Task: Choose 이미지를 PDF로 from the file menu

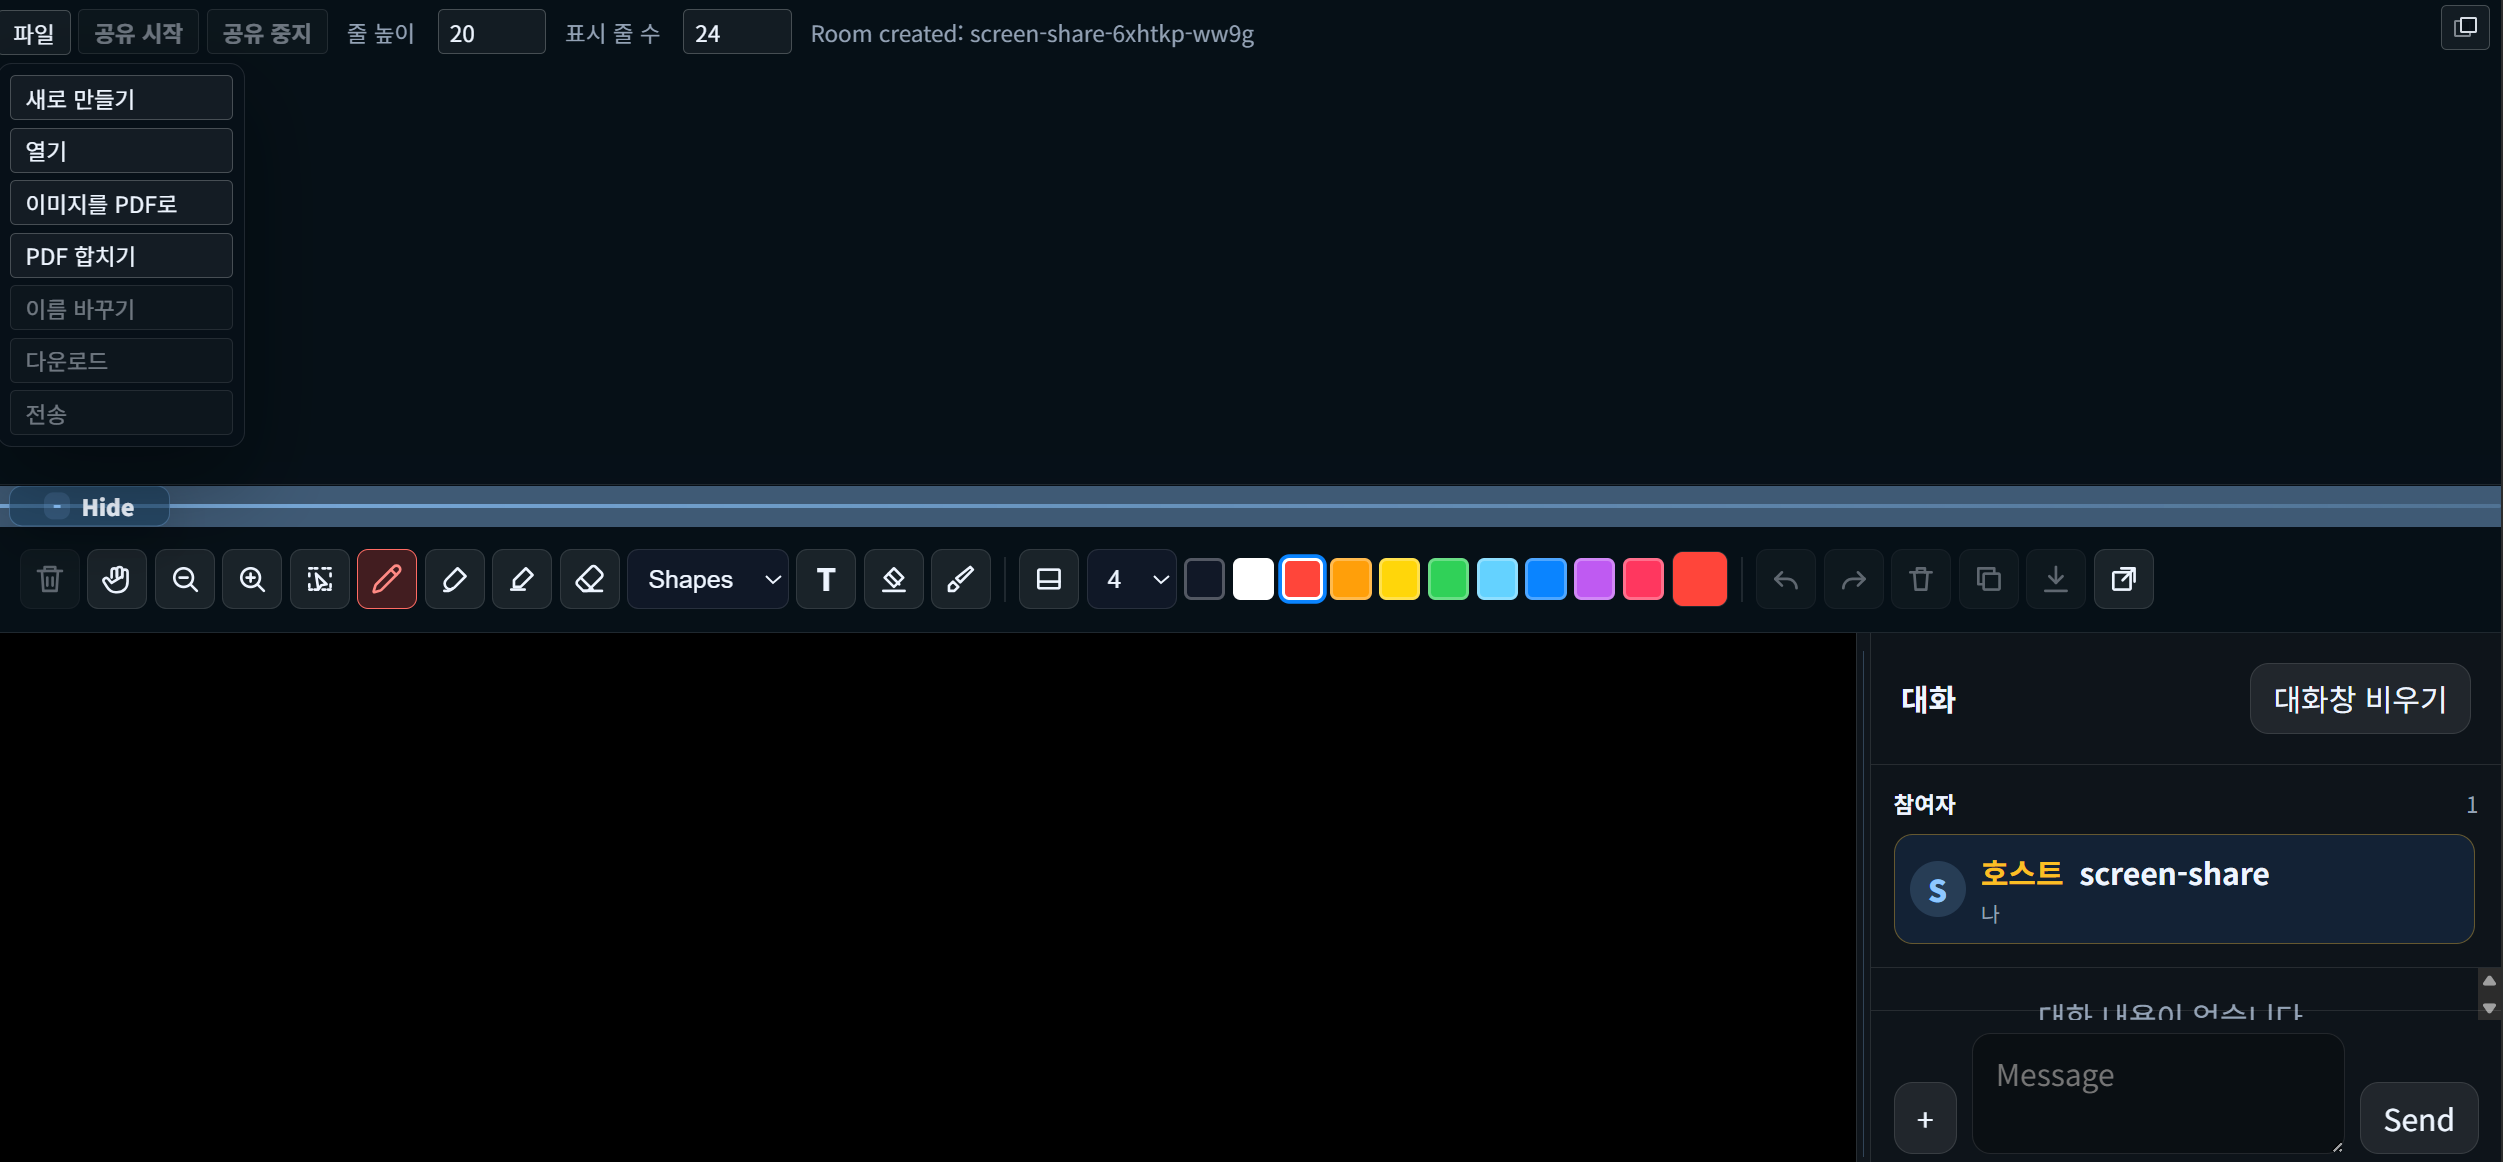Action: [121, 203]
